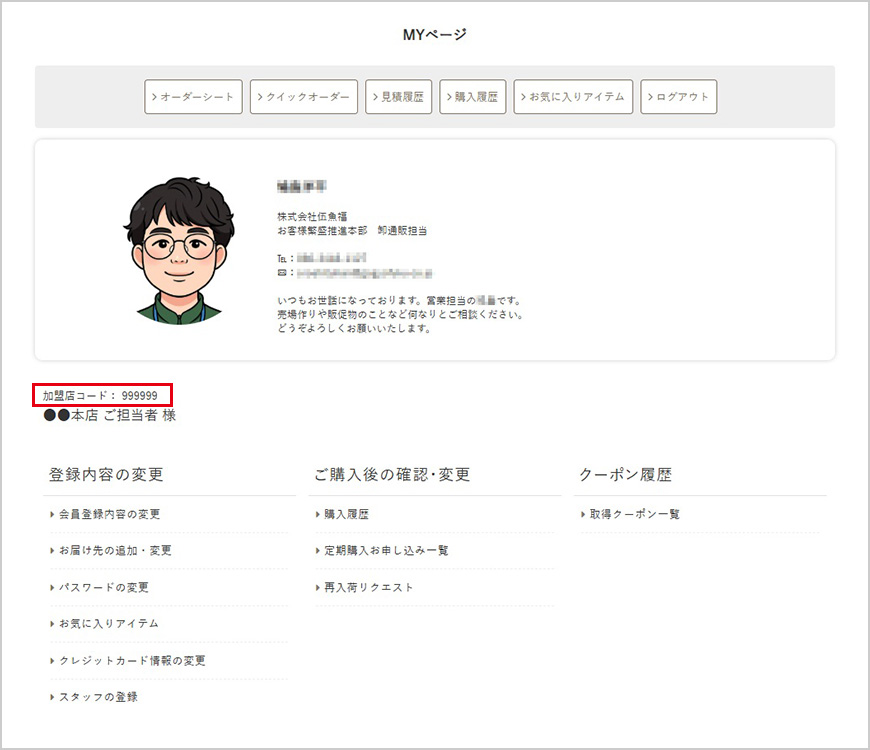Click the blurred phone number beside the Tel icon
This screenshot has height=750, width=870.
pyautogui.click(x=338, y=258)
